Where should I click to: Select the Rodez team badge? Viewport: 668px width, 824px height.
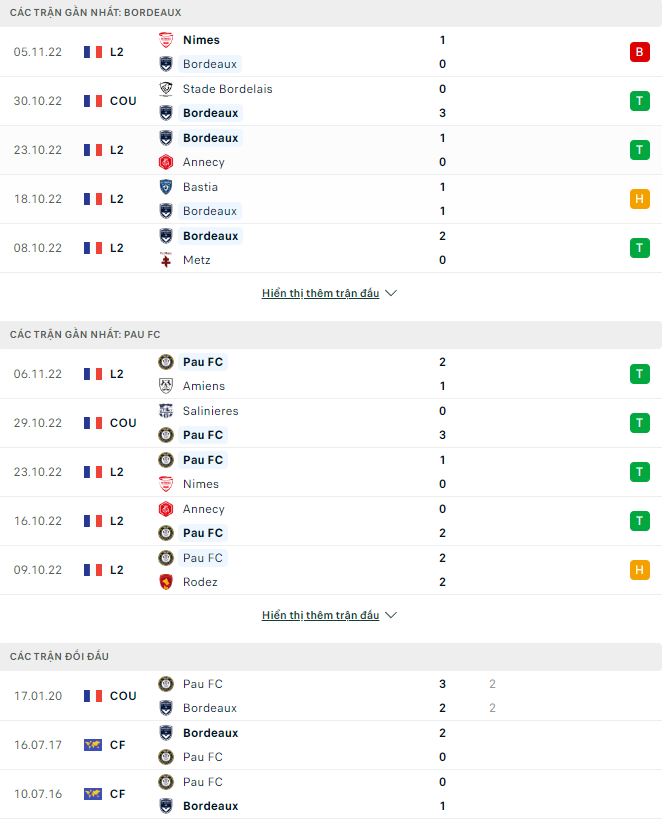[x=165, y=582]
